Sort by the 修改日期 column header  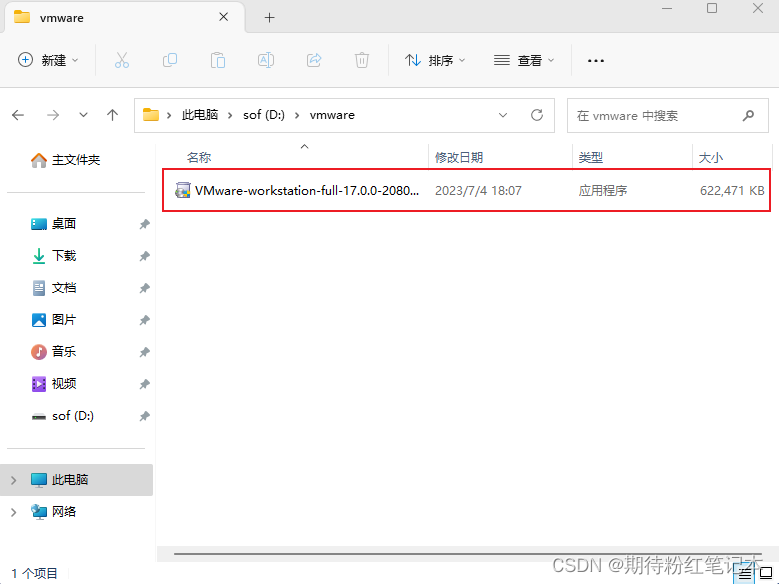[459, 158]
